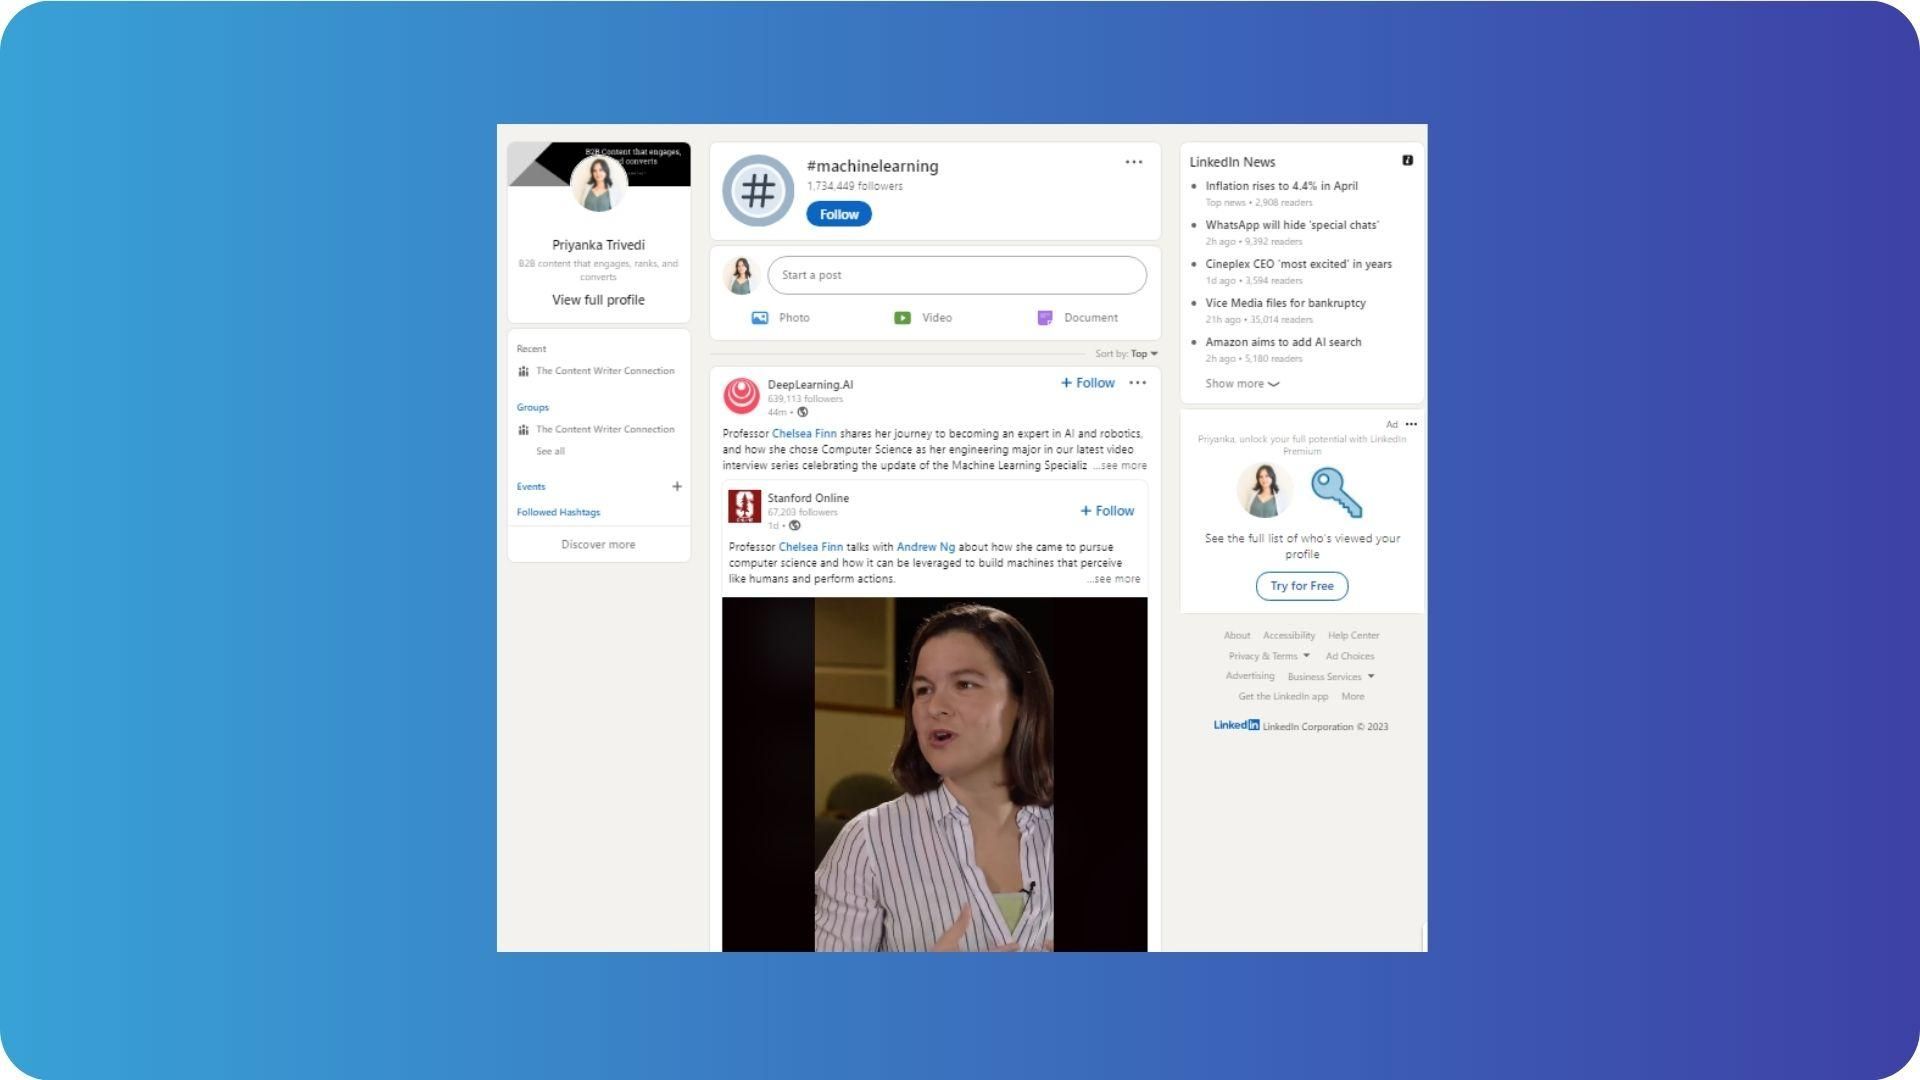Open news Vice Media files for bankruptcy

pos(1285,303)
